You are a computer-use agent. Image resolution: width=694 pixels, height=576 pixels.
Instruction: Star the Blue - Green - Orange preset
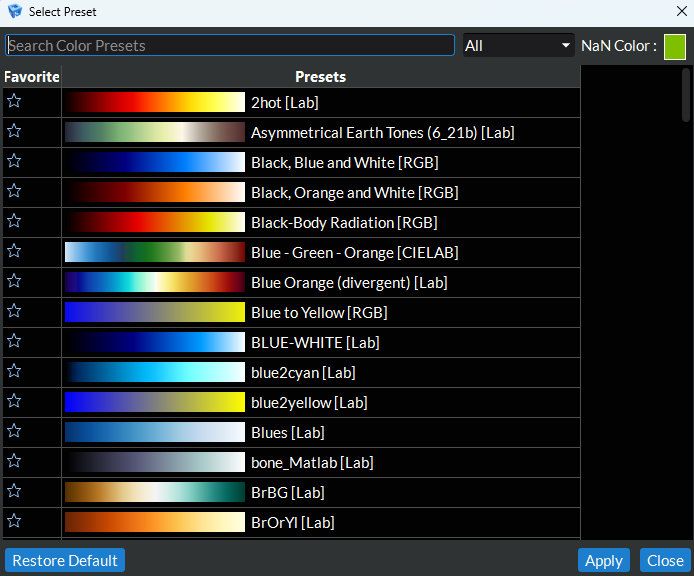[14, 251]
